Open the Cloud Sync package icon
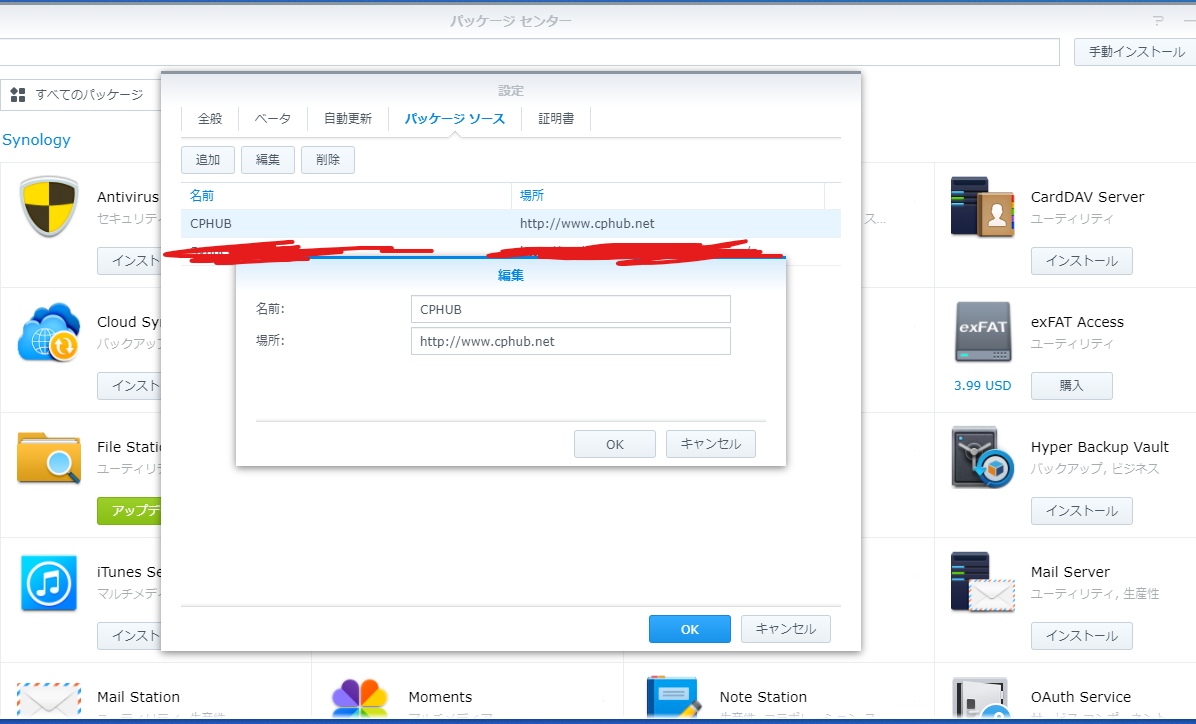 [x=49, y=332]
